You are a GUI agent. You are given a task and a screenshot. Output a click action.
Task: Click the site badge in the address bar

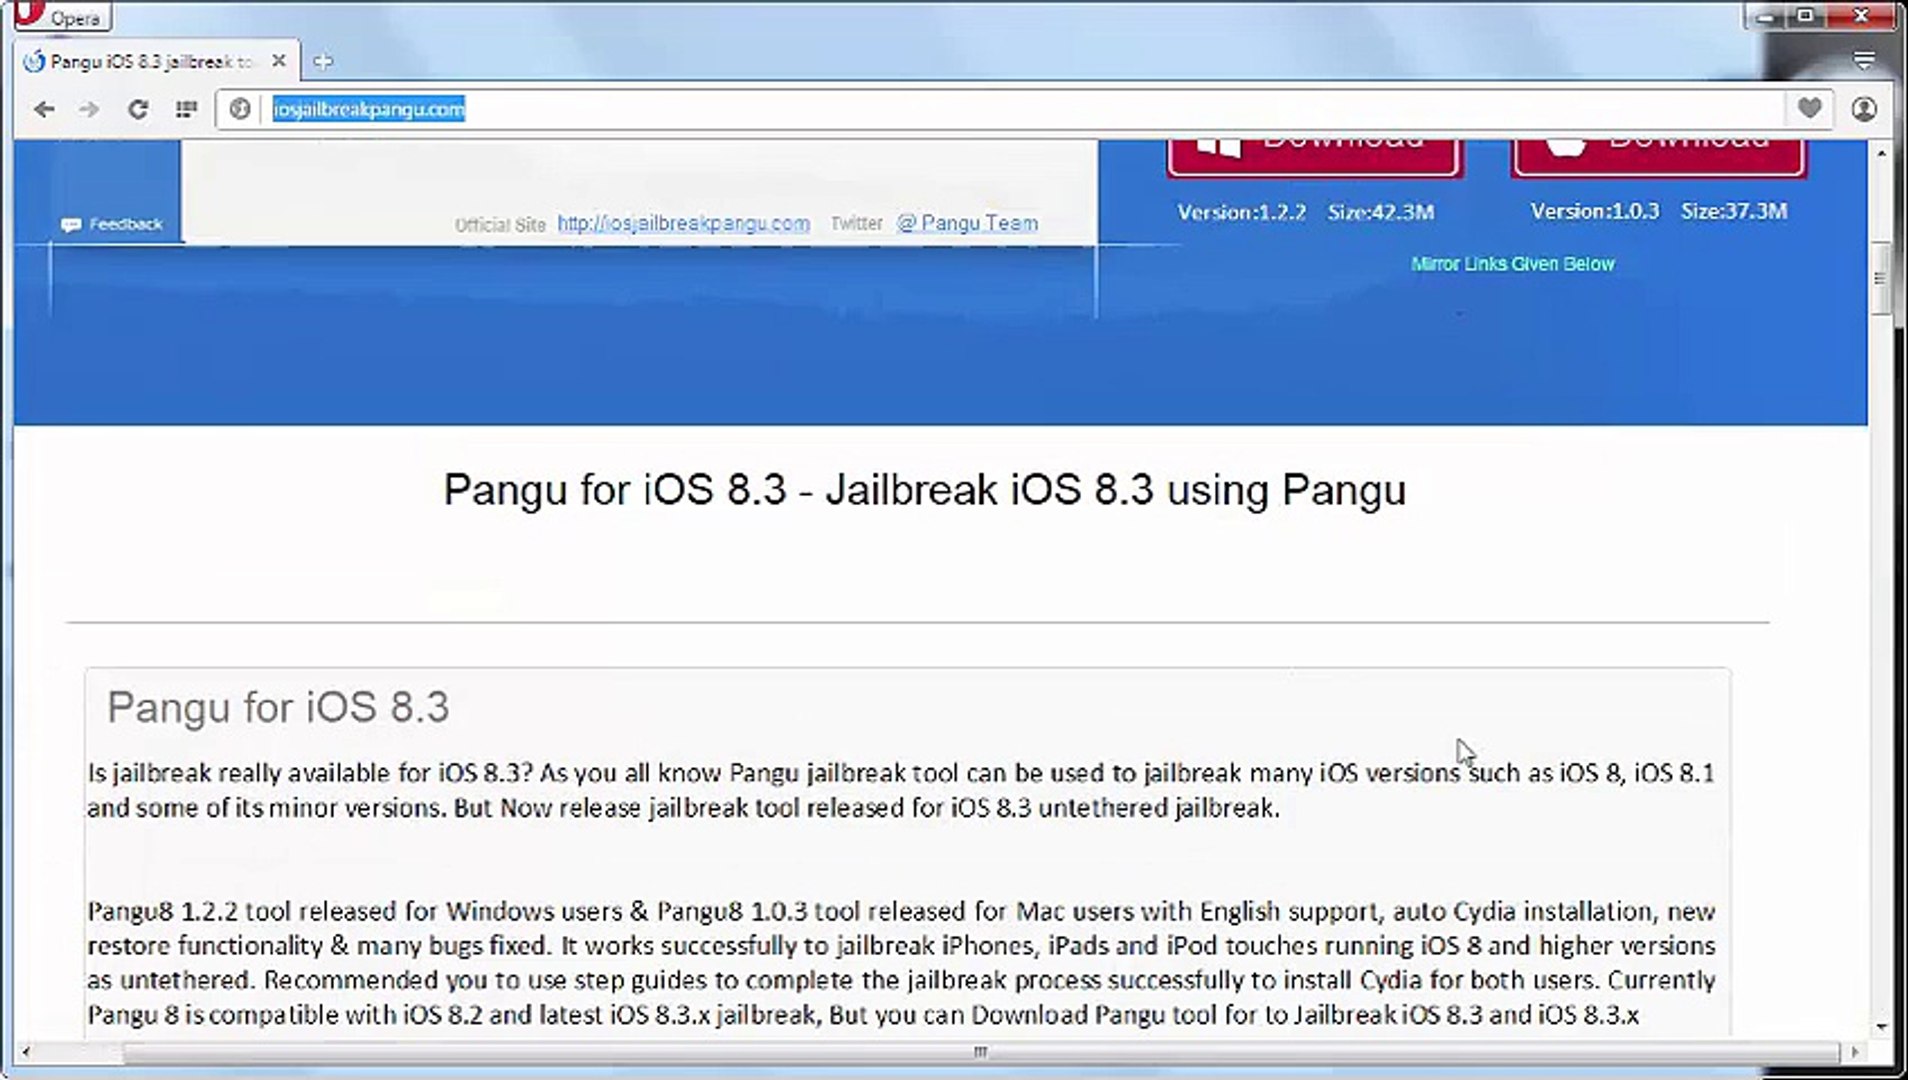[x=240, y=110]
